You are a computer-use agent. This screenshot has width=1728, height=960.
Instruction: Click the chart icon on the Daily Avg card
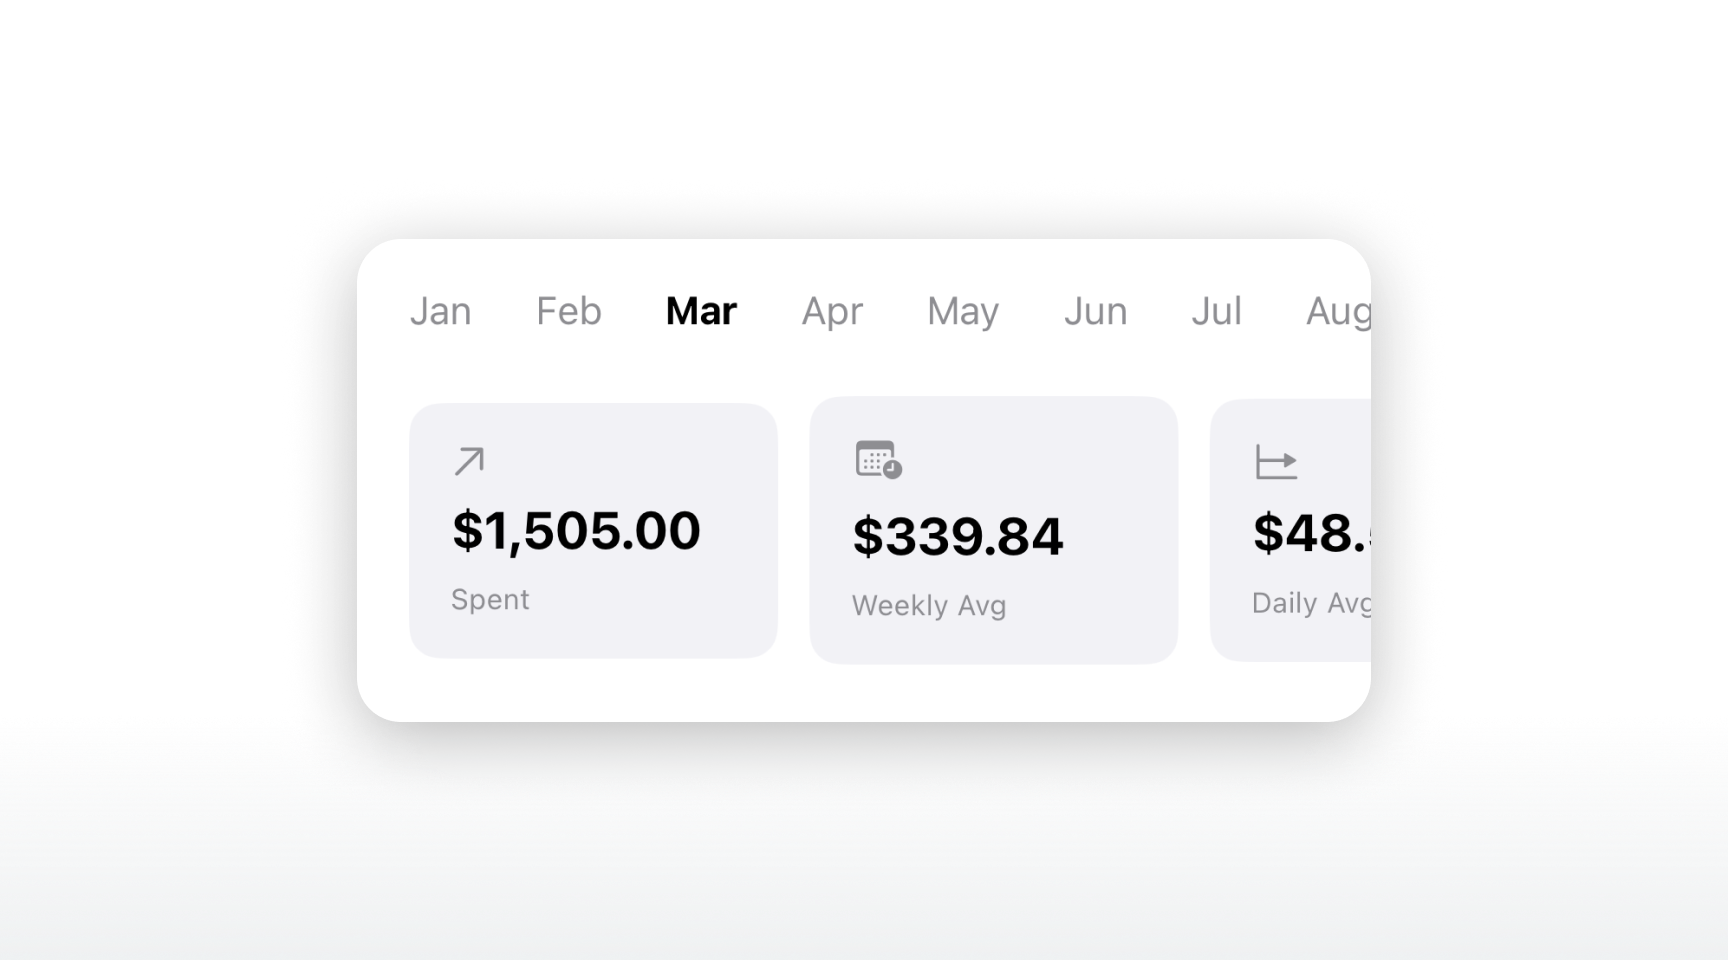pyautogui.click(x=1274, y=461)
